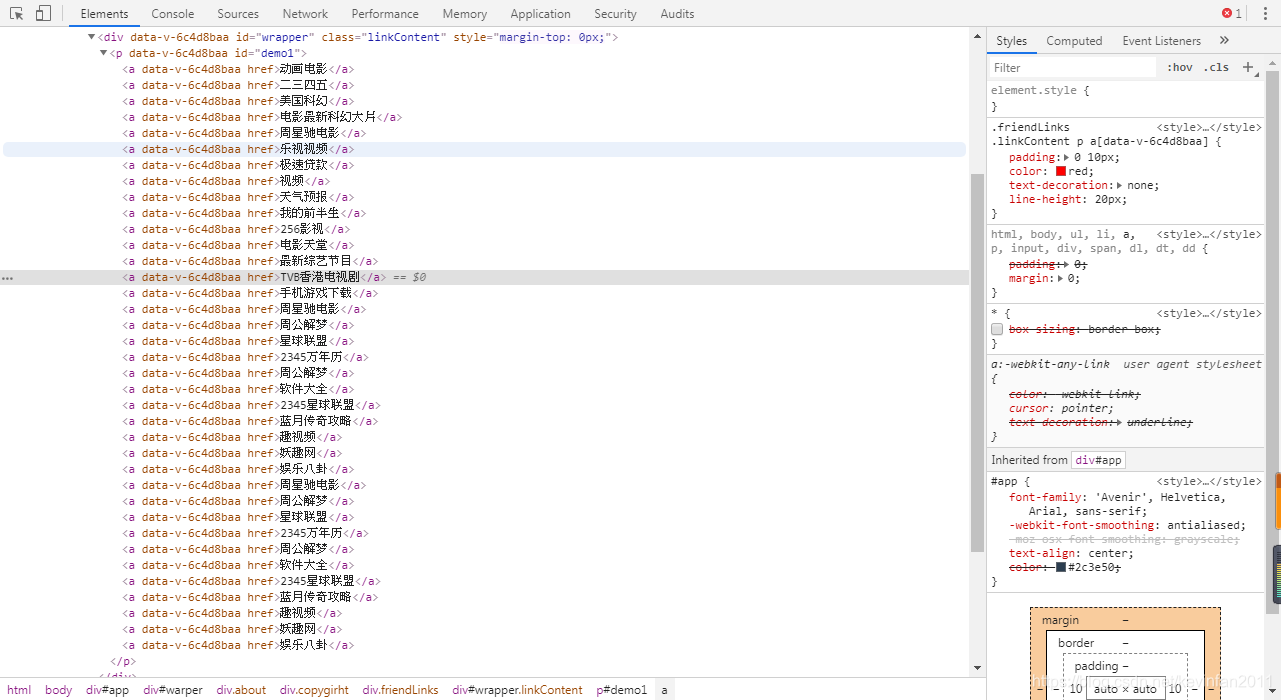Select div.copygirht breadcrumb
Image resolution: width=1281 pixels, height=700 pixels.
click(x=314, y=690)
